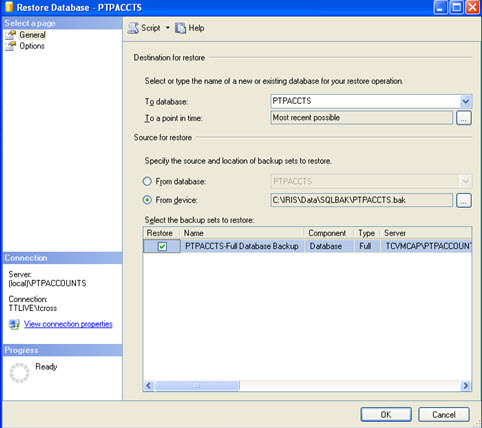Browse for point in time ellipsis button
The width and height of the screenshot is (482, 428).
[464, 118]
